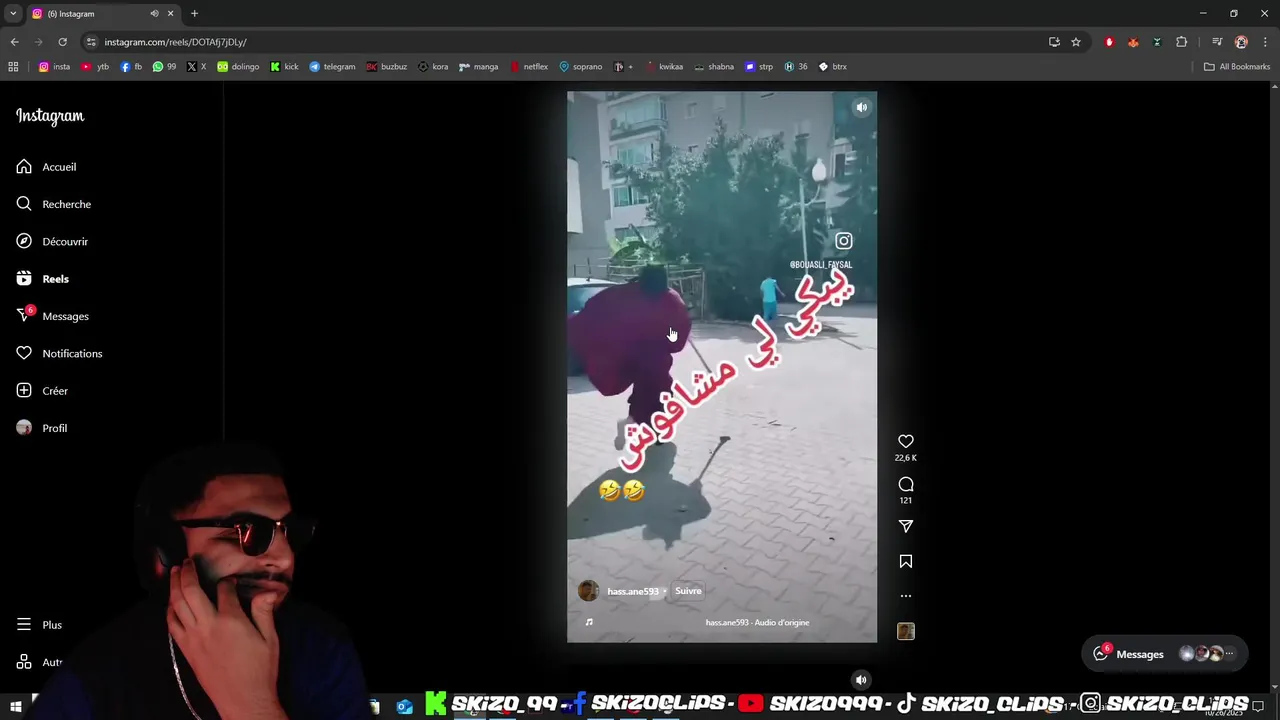The height and width of the screenshot is (720, 1280).
Task: Open Profil from the sidebar
Action: click(42, 428)
